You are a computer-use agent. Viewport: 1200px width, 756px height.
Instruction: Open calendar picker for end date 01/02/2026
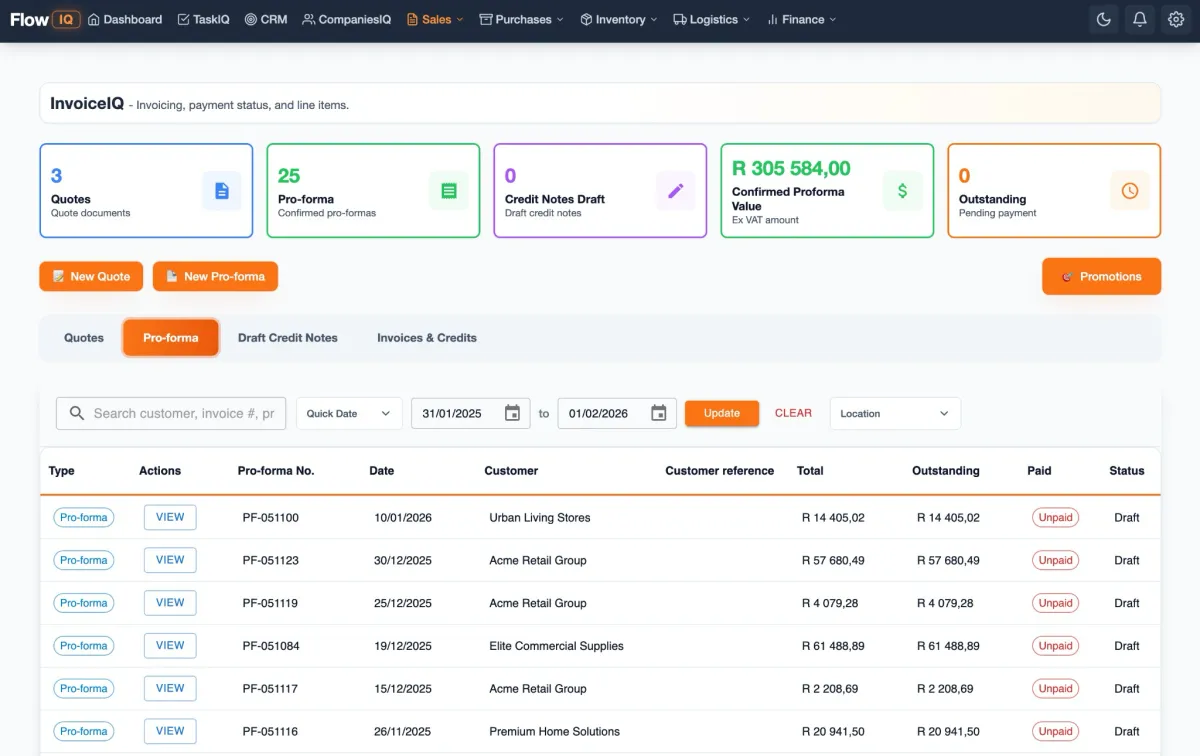pos(658,413)
